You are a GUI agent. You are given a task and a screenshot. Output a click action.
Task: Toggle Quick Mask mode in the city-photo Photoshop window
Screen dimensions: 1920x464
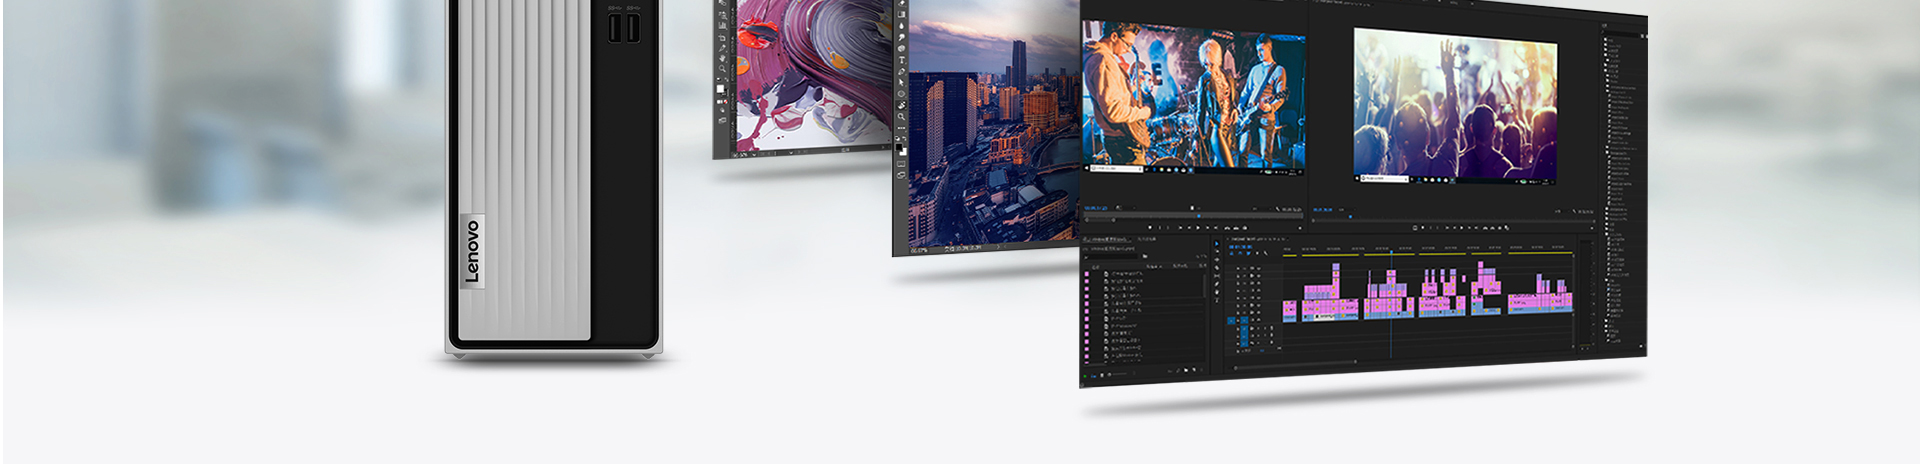[901, 163]
